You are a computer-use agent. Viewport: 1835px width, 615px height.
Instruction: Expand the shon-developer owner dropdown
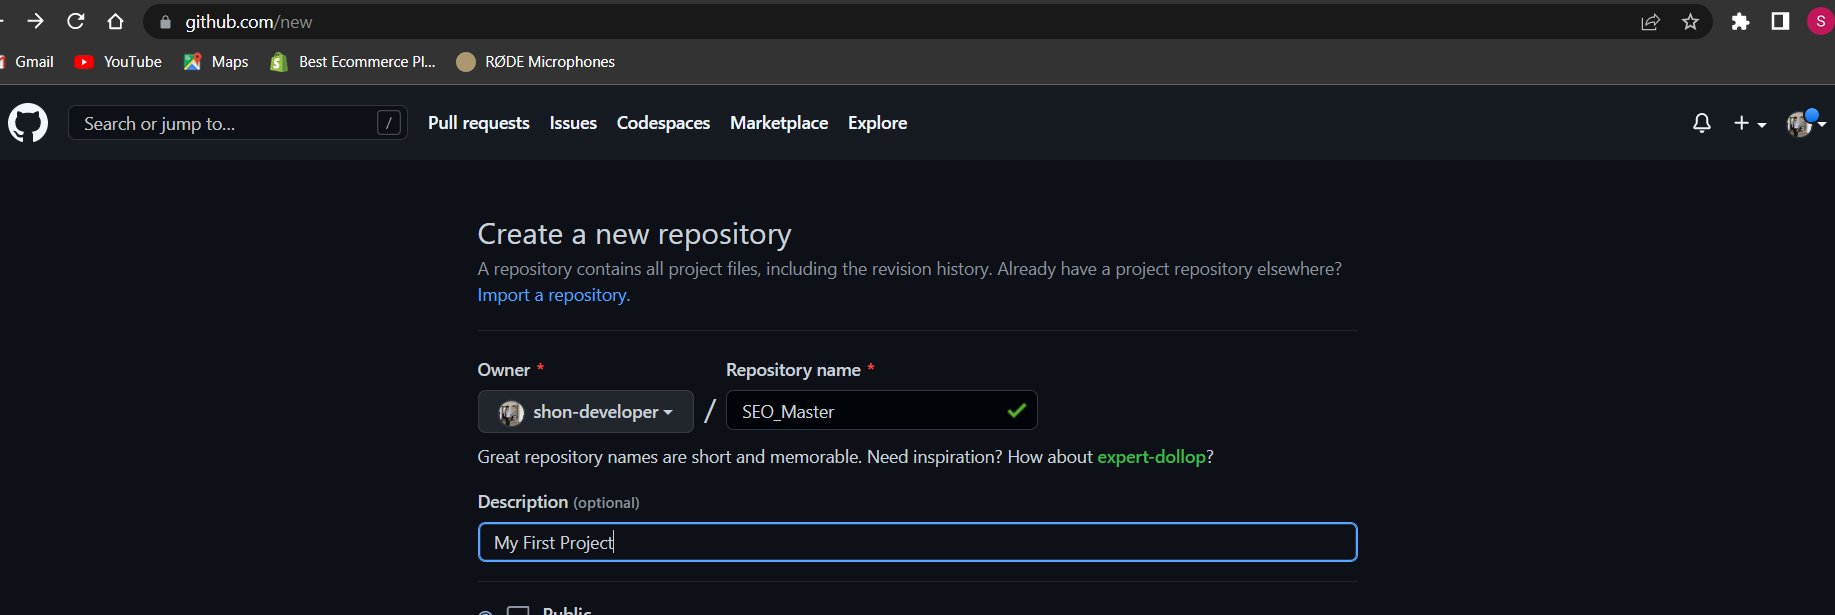pos(586,412)
